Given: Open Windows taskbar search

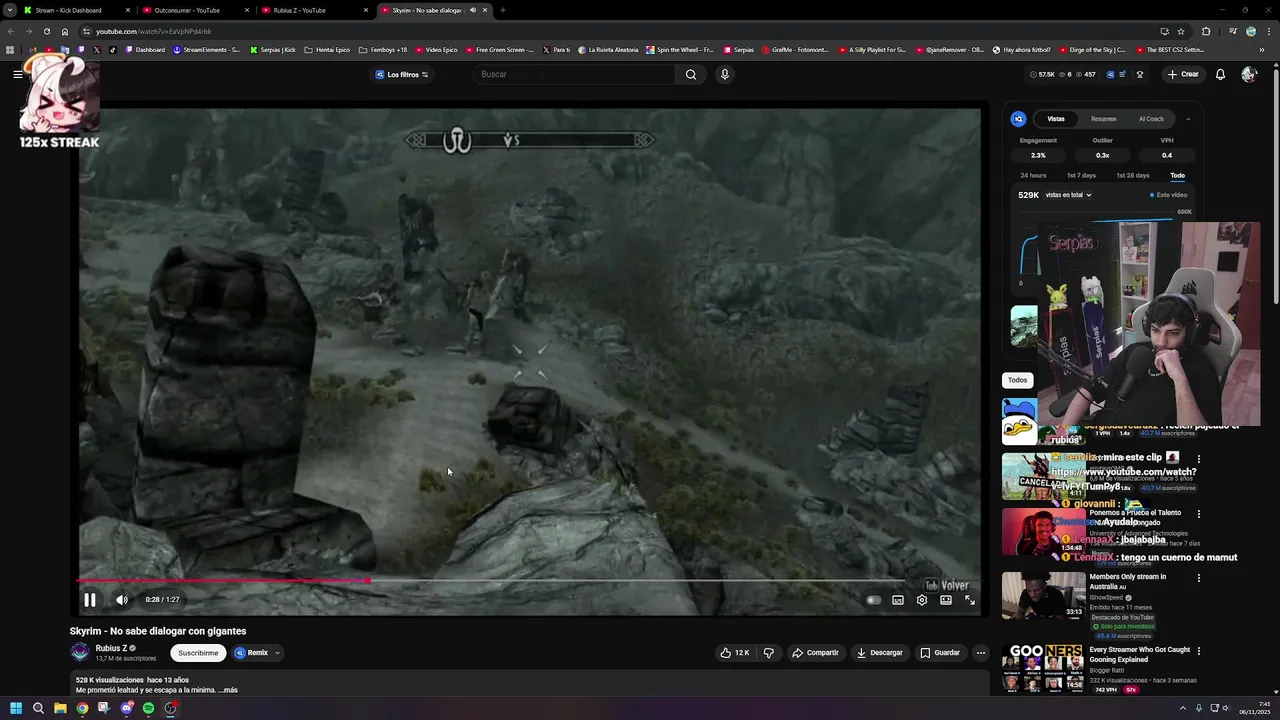Looking at the screenshot, I should tap(38, 708).
